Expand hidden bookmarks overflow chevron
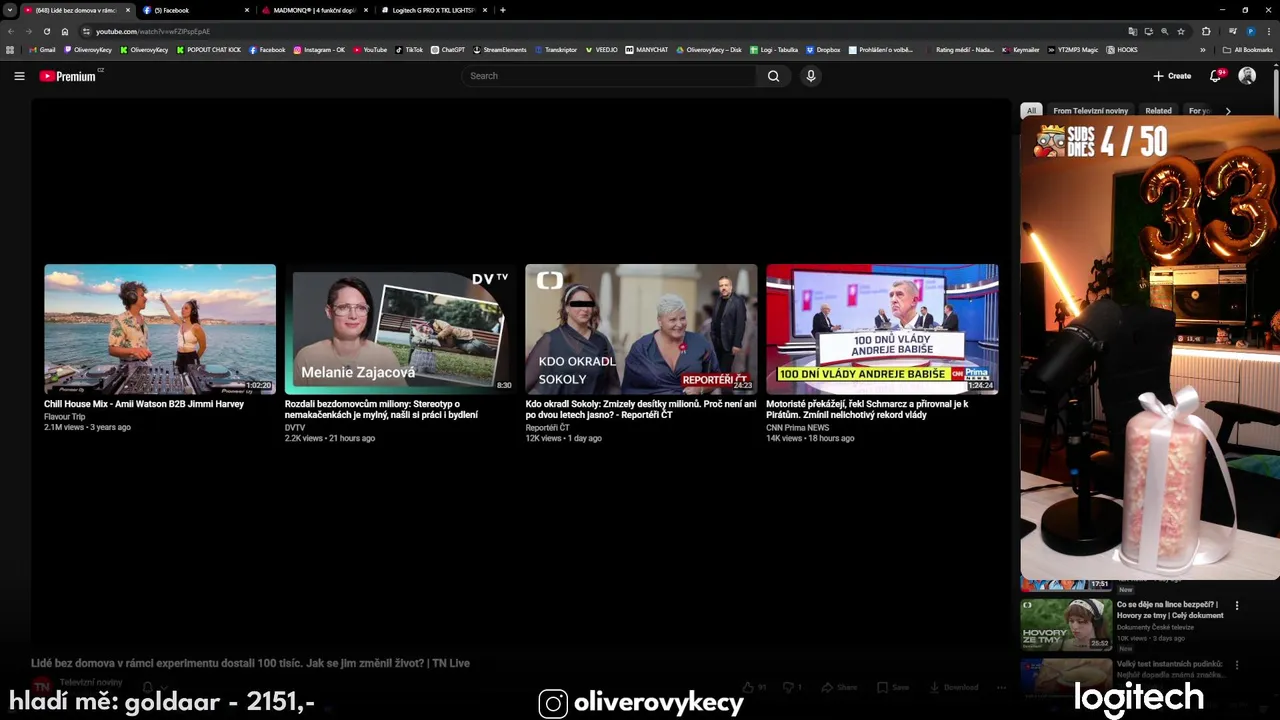This screenshot has height=720, width=1280. [1203, 49]
